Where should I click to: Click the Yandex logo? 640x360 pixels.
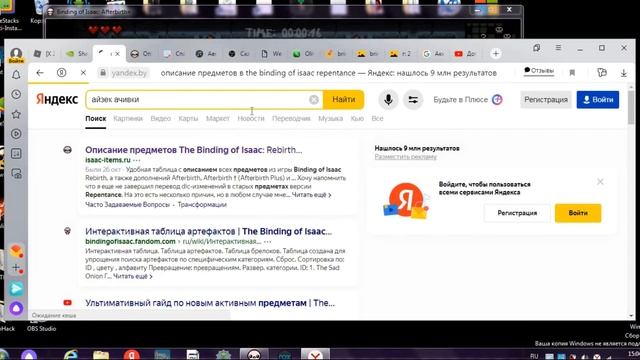point(57,99)
